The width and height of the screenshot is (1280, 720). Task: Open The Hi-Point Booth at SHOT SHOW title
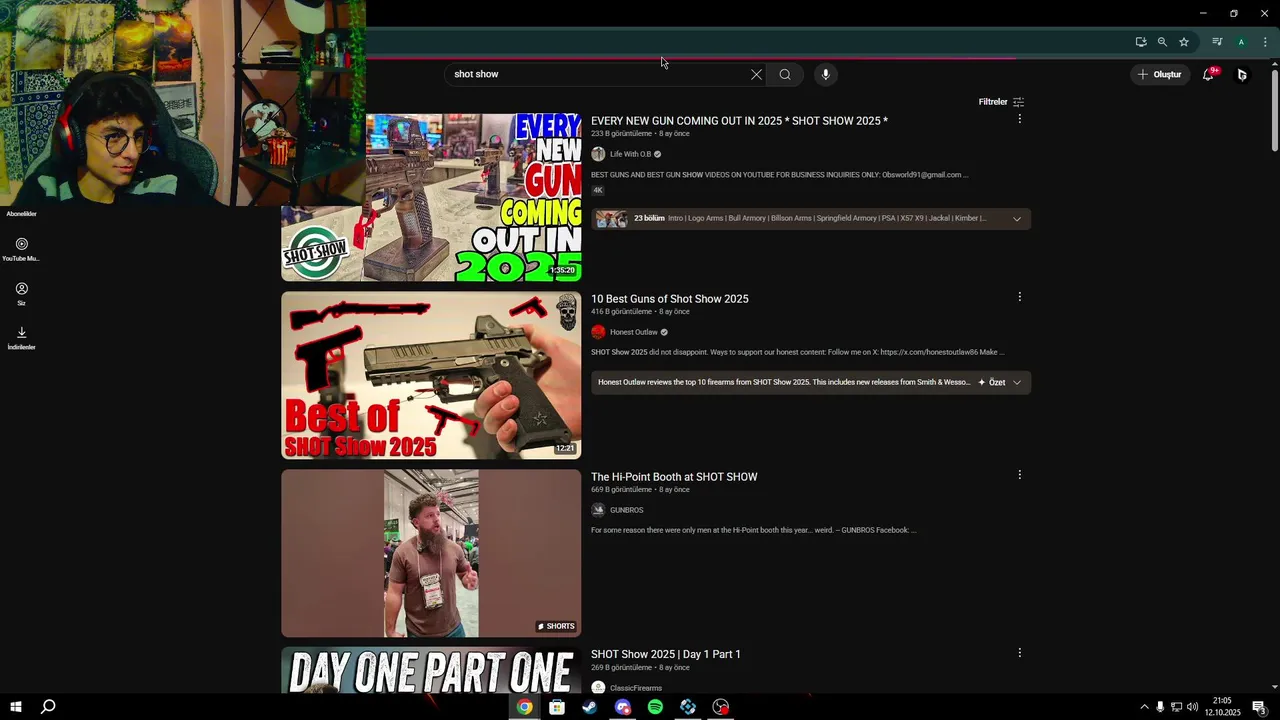(674, 477)
